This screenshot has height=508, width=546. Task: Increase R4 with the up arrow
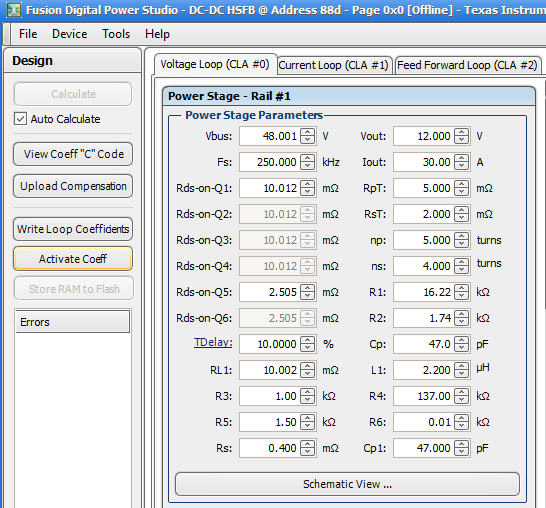461,392
